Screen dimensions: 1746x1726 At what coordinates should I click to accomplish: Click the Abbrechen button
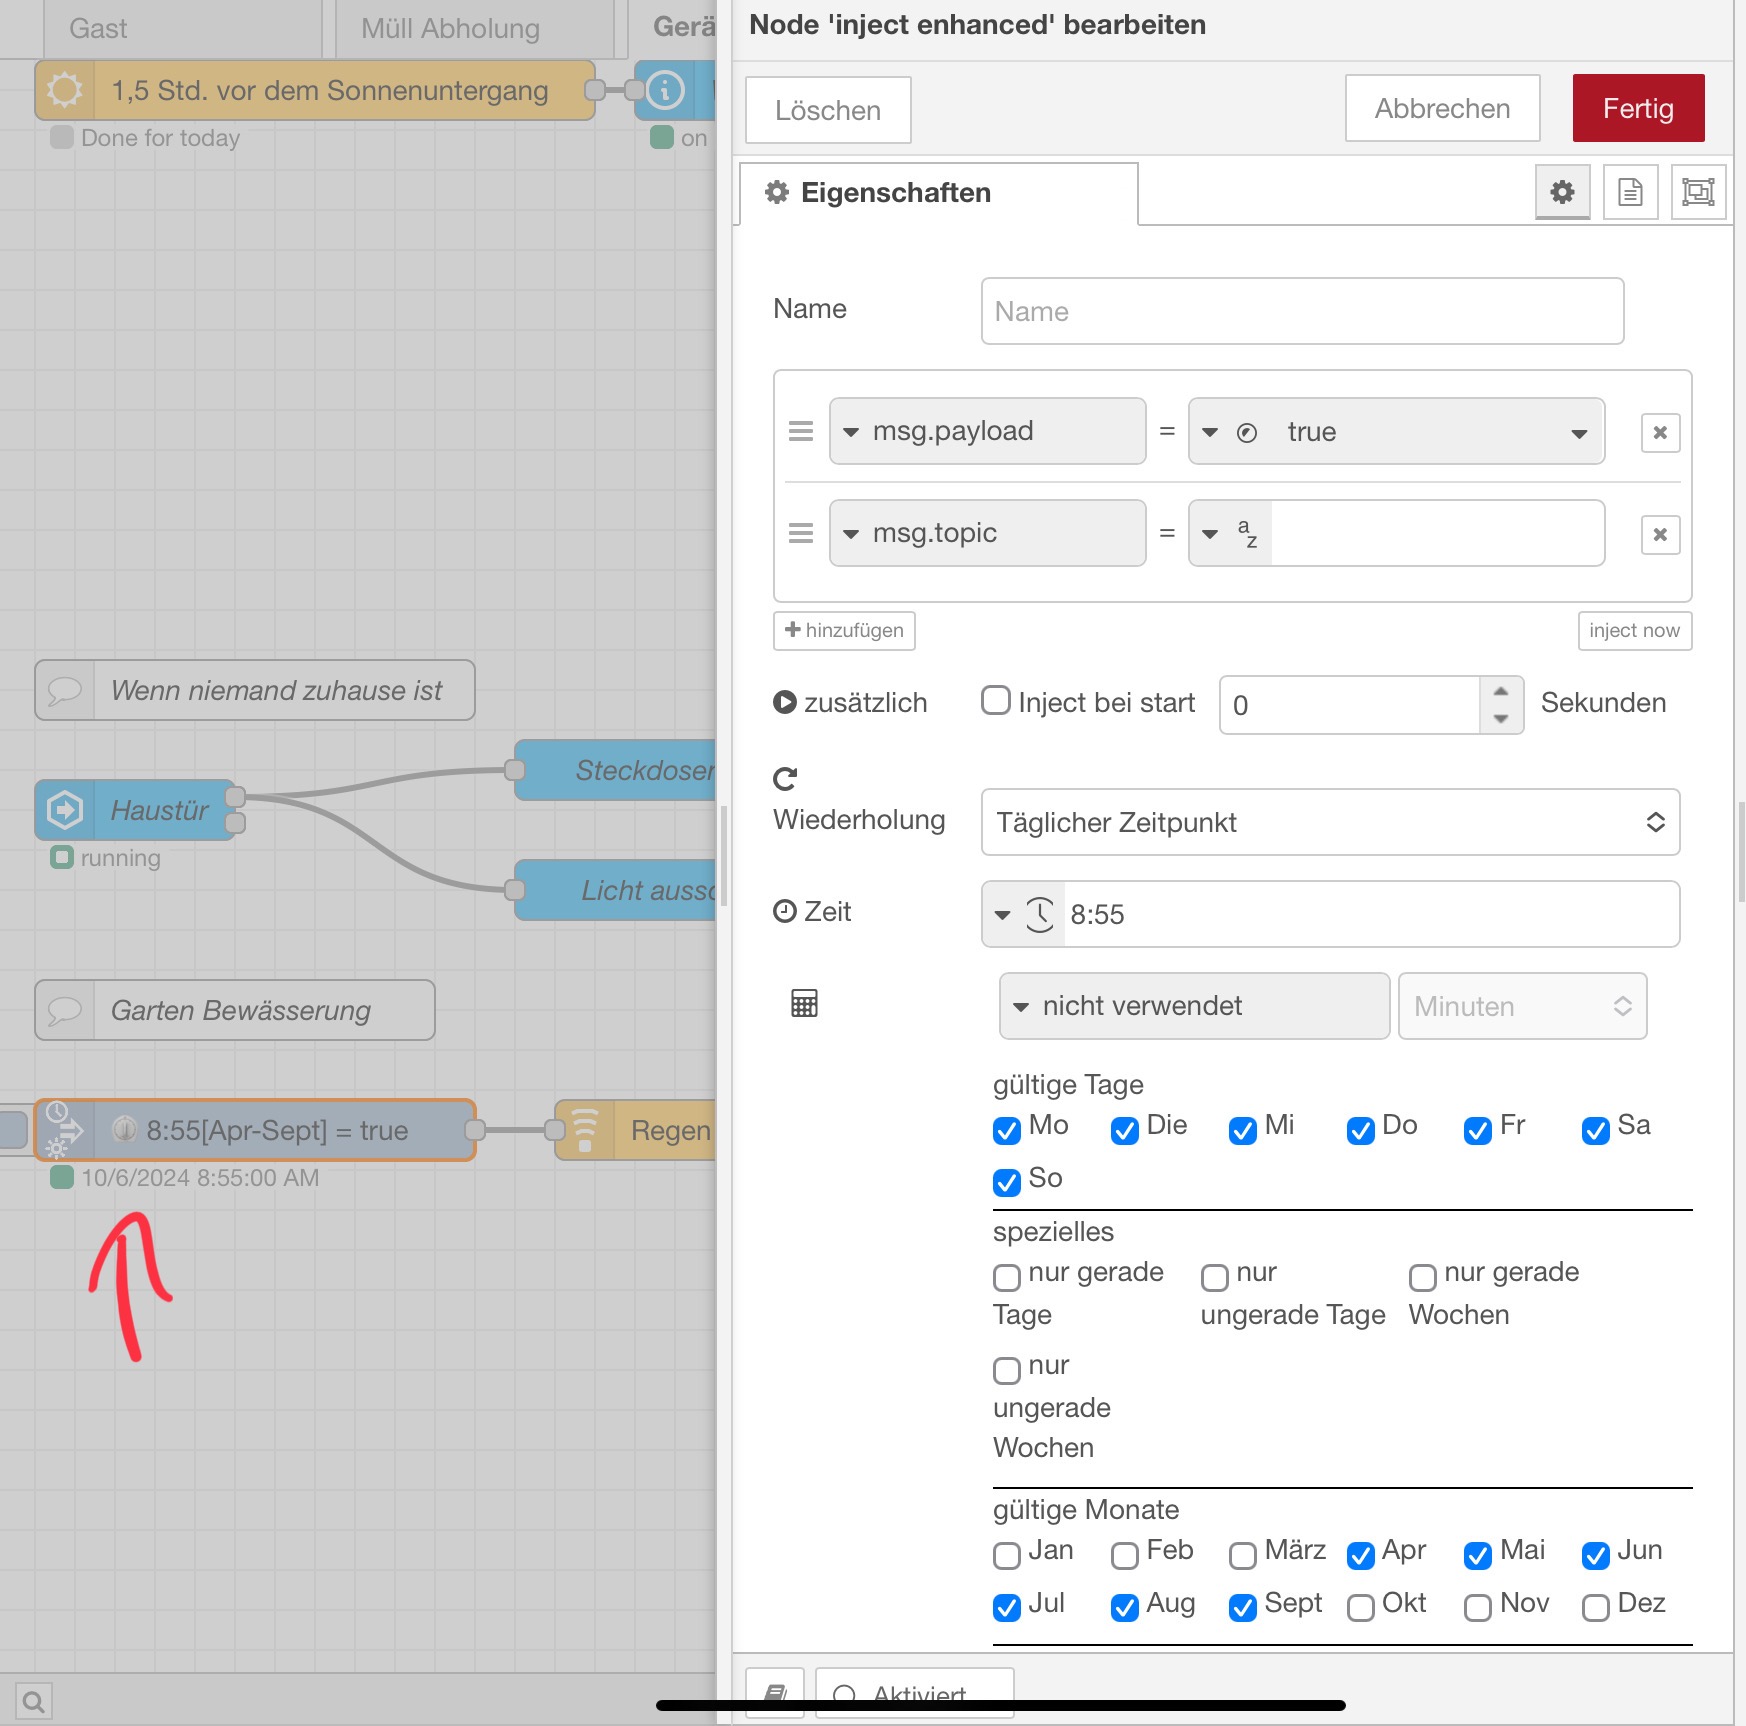(1442, 108)
